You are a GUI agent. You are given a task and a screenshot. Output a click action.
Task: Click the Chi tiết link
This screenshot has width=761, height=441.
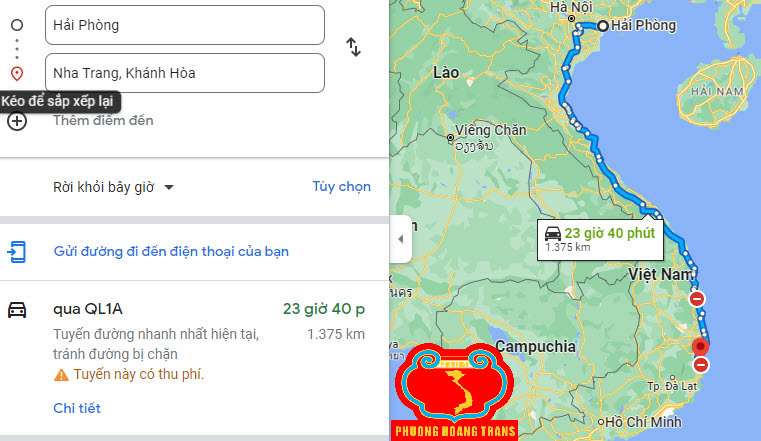[76, 408]
